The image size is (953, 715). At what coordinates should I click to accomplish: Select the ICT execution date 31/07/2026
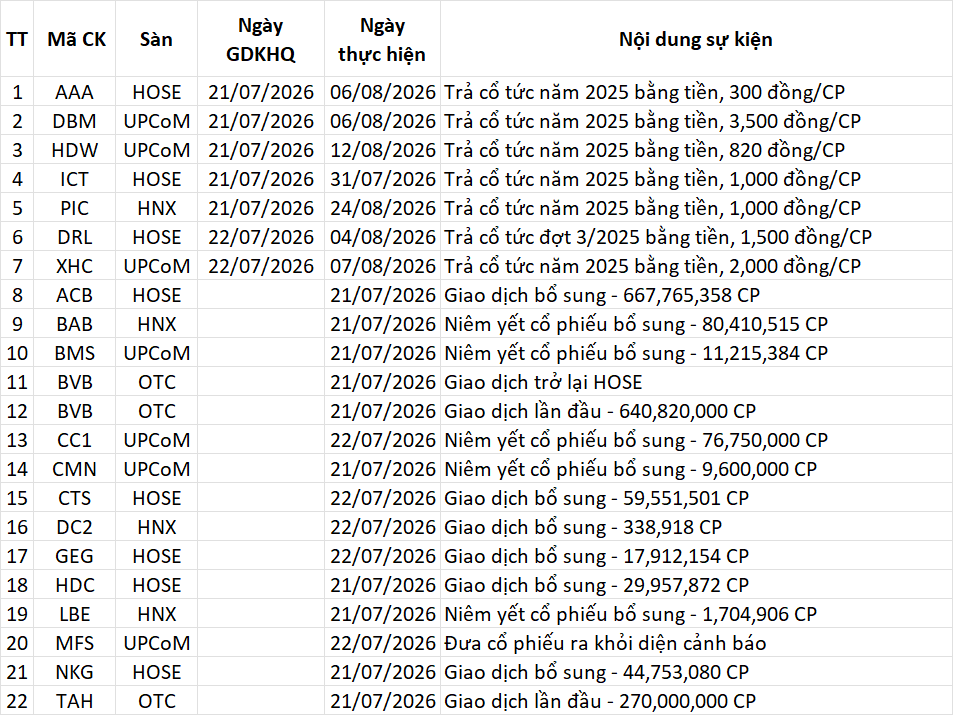coord(382,179)
